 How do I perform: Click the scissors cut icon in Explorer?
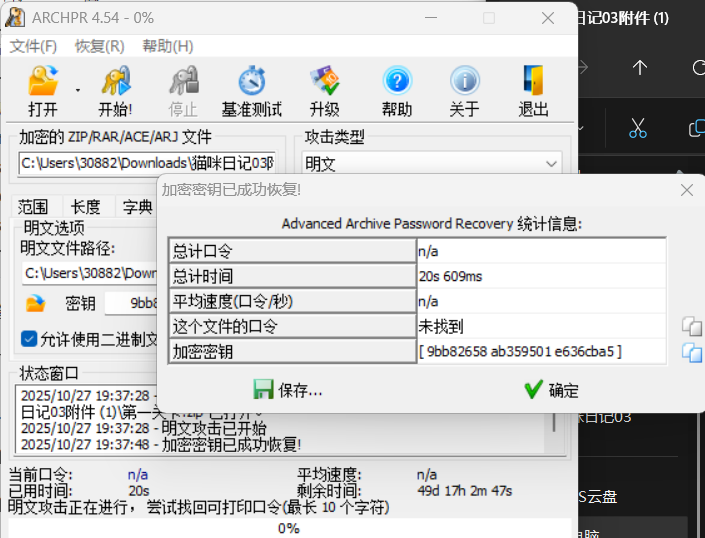pos(638,128)
